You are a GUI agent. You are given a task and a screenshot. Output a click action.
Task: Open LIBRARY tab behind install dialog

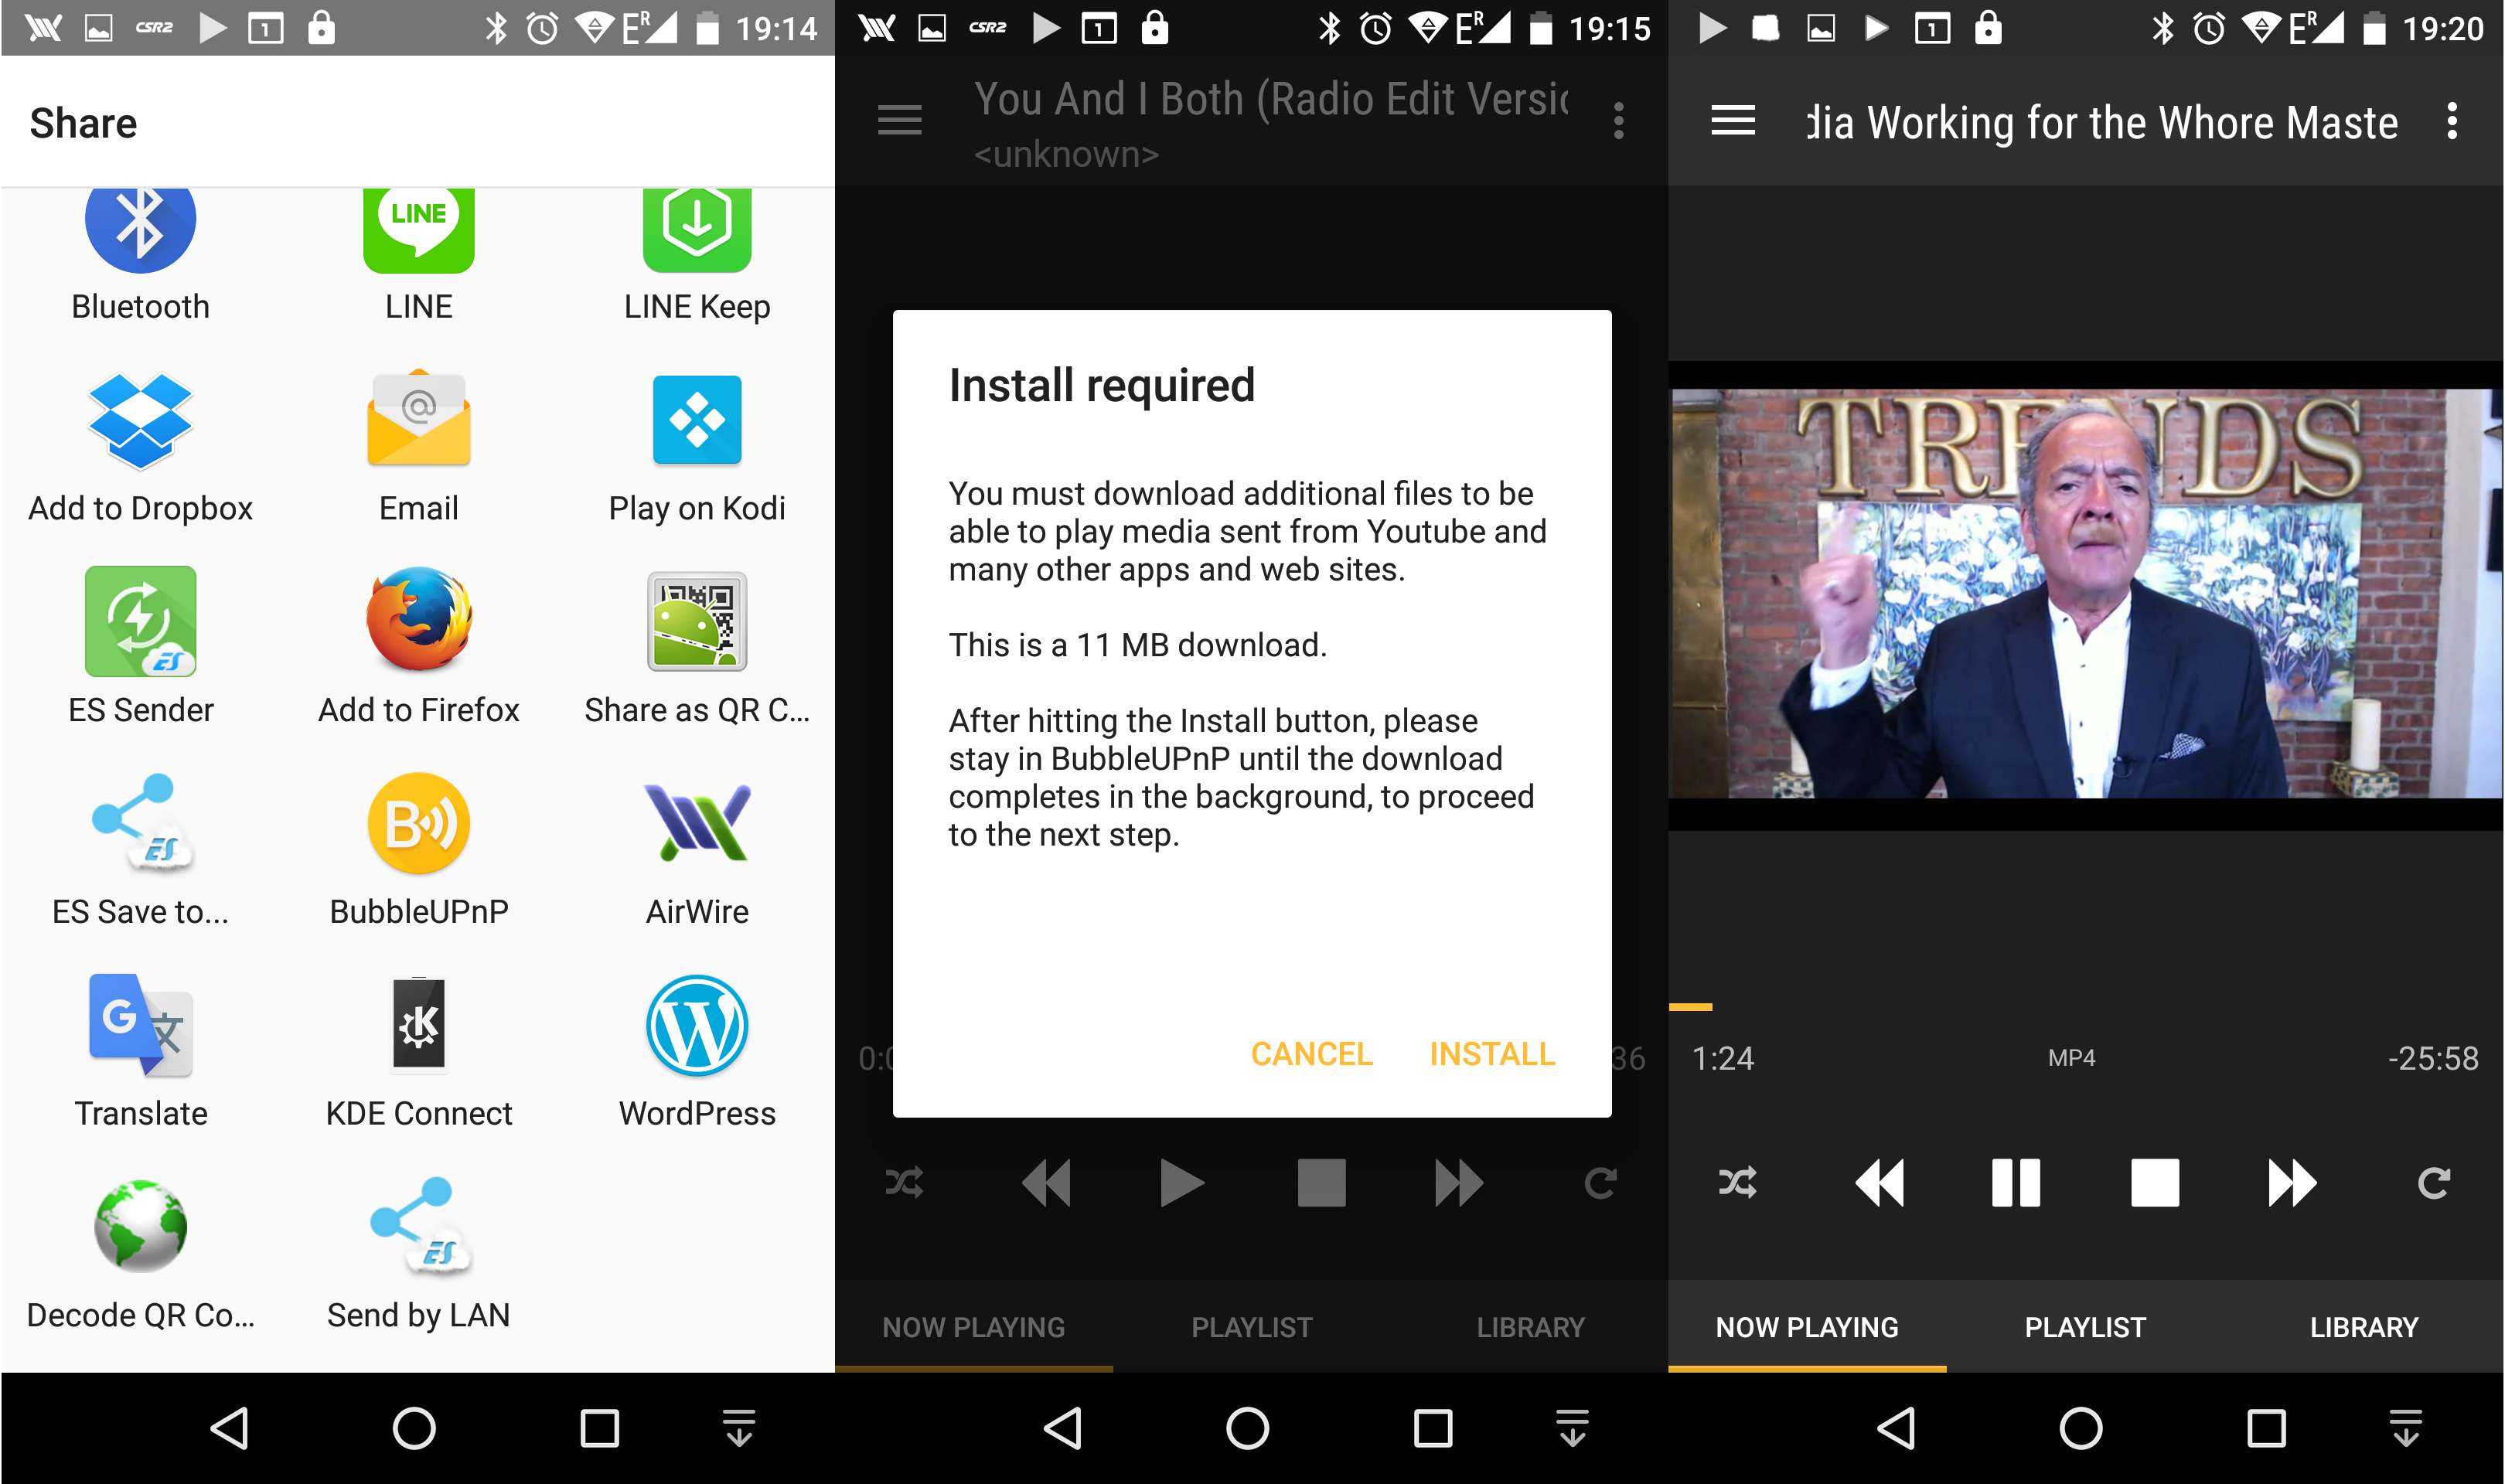point(1530,1327)
